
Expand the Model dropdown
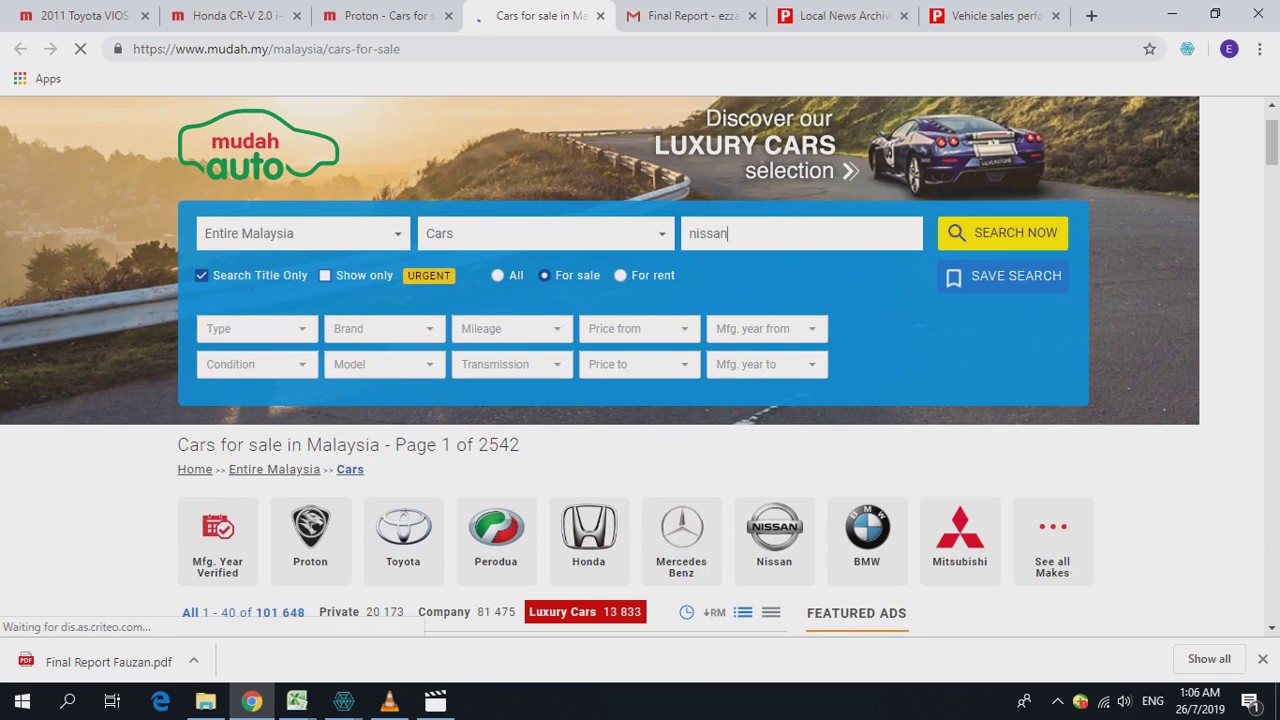coord(384,364)
